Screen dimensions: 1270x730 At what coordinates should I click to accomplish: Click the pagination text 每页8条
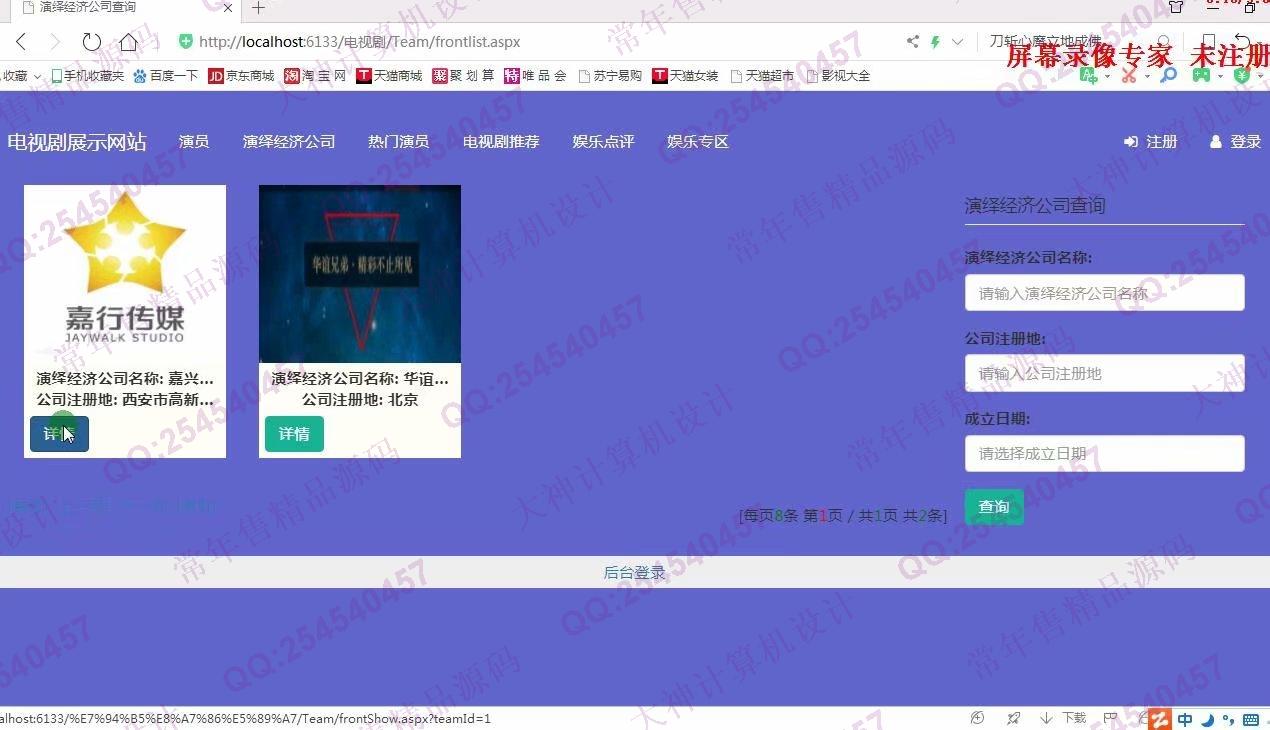point(770,516)
